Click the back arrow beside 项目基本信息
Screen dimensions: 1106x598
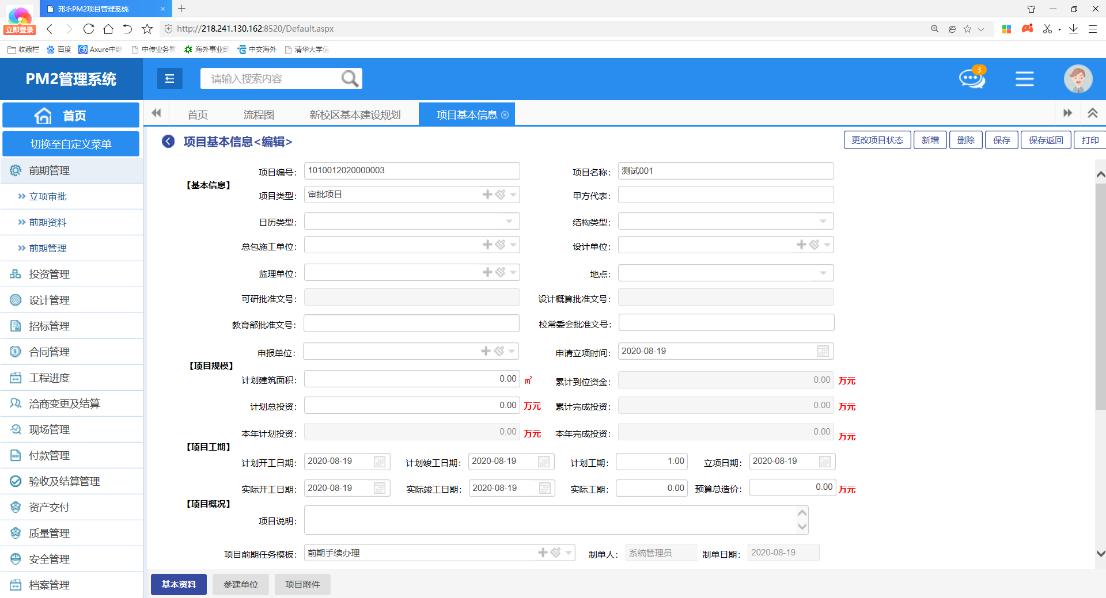[168, 142]
